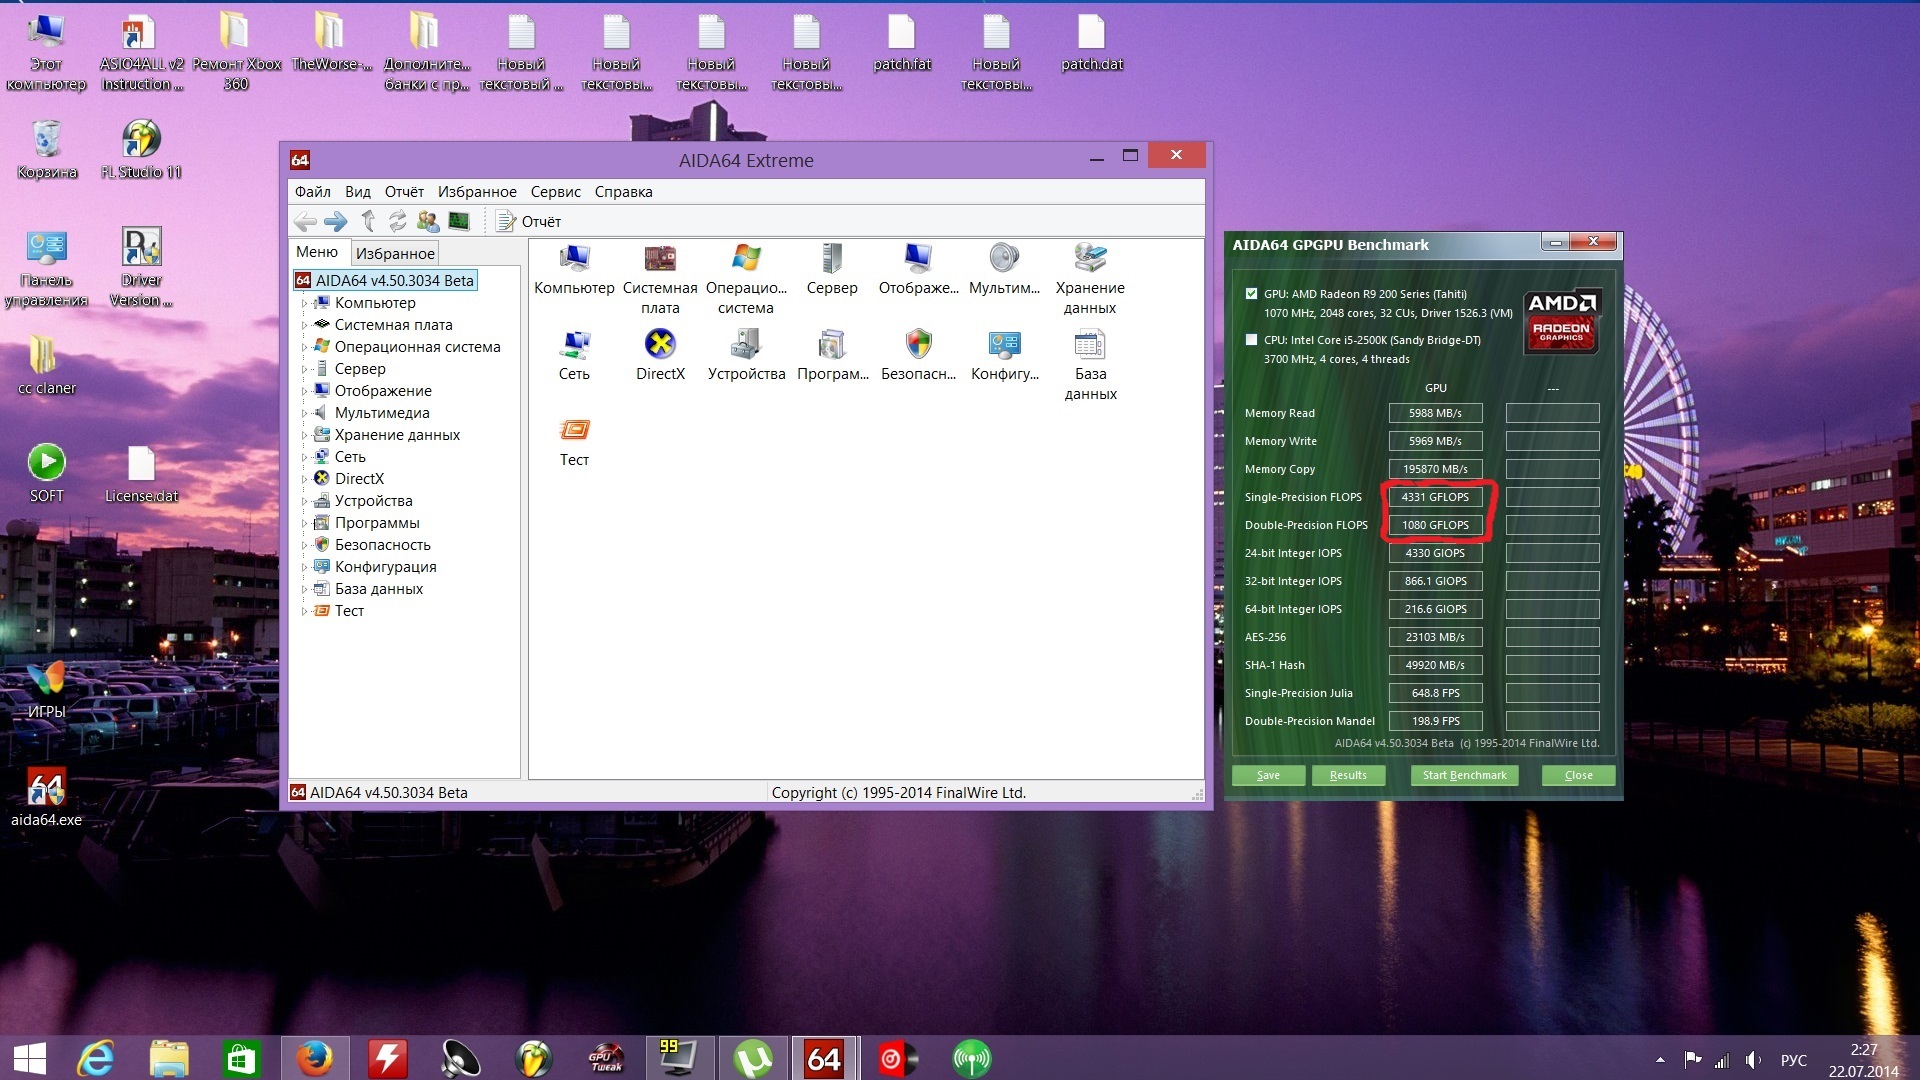This screenshot has width=1920, height=1080.
Task: Open the Хранение данных category icon
Action: click(1089, 259)
